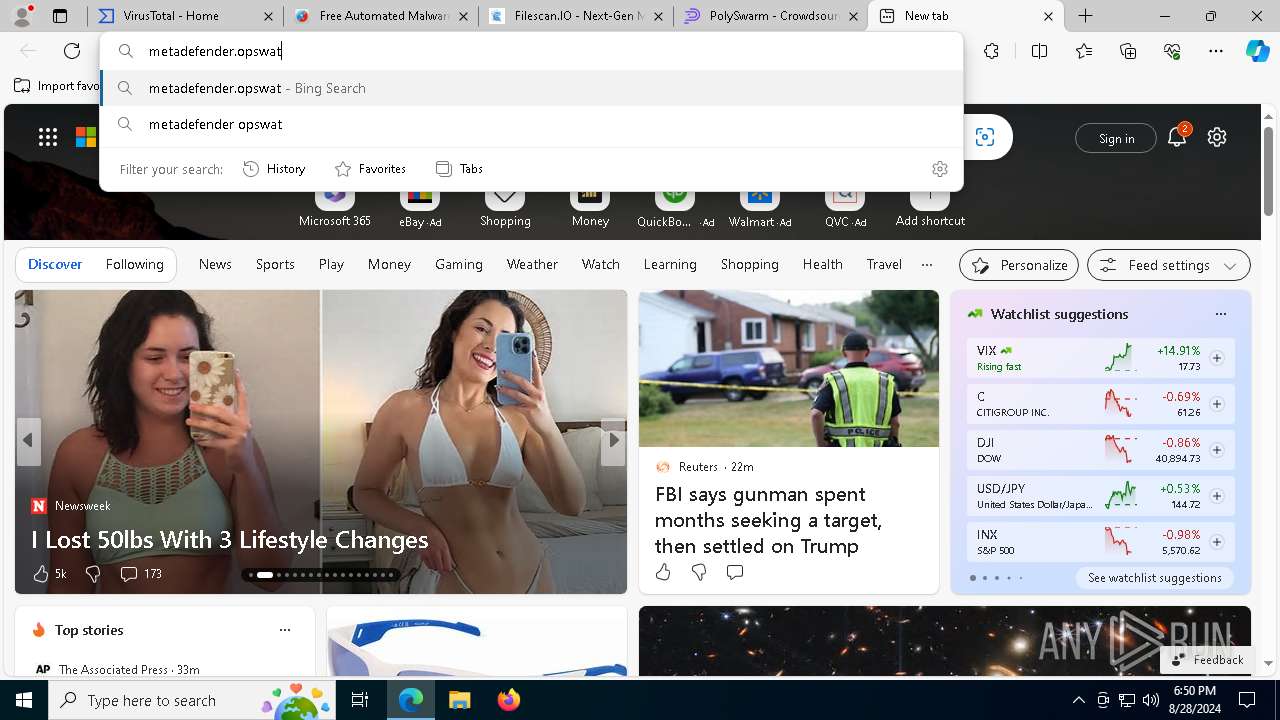Open FBI gunman headline article
This screenshot has width=1280, height=720.
768,520
